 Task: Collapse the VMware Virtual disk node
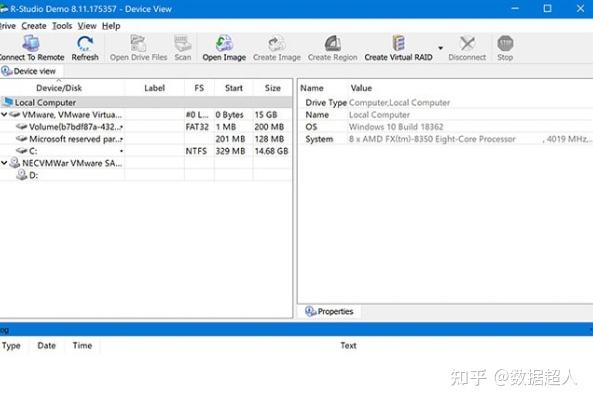[x=4, y=115]
